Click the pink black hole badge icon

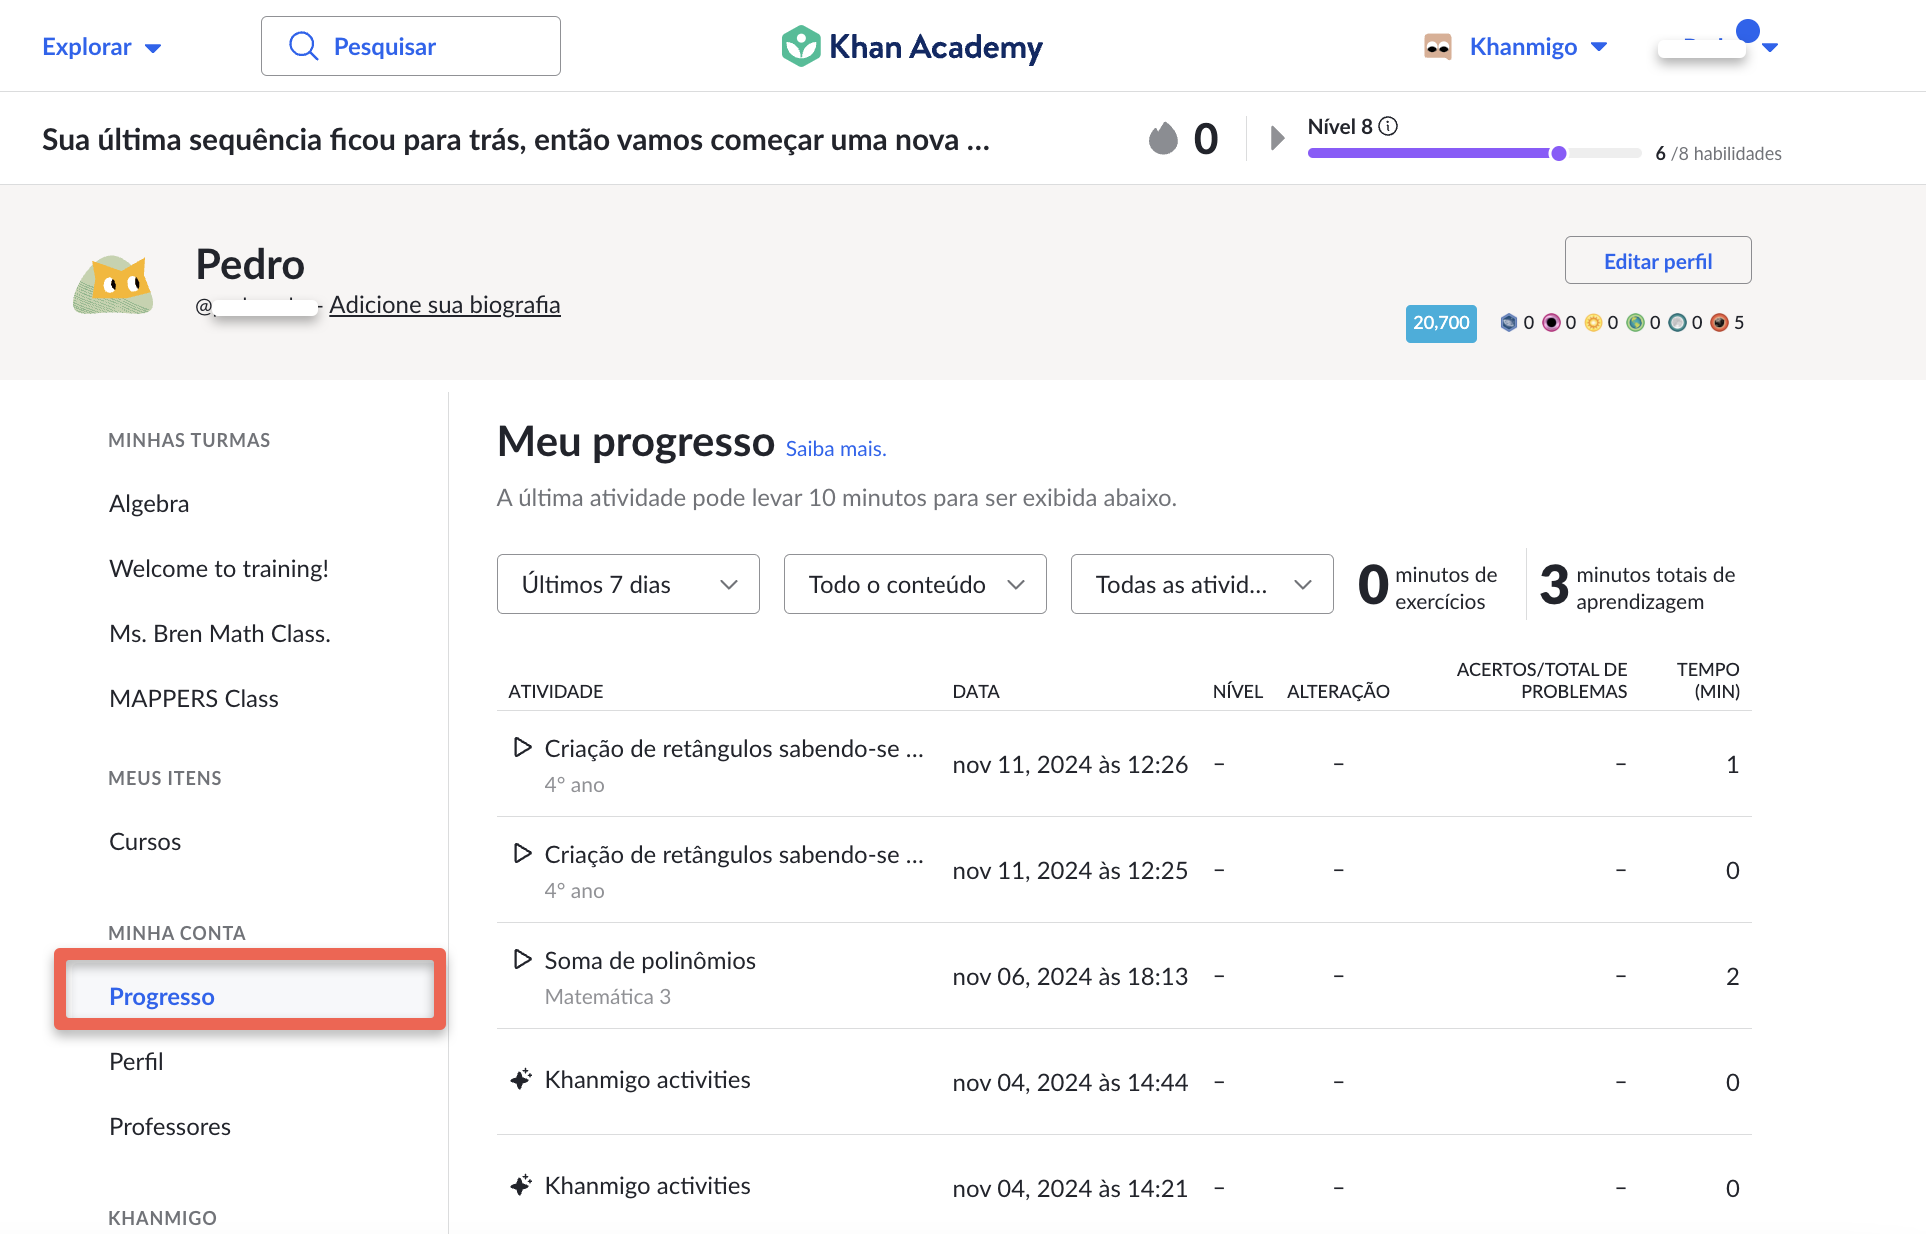coord(1551,322)
